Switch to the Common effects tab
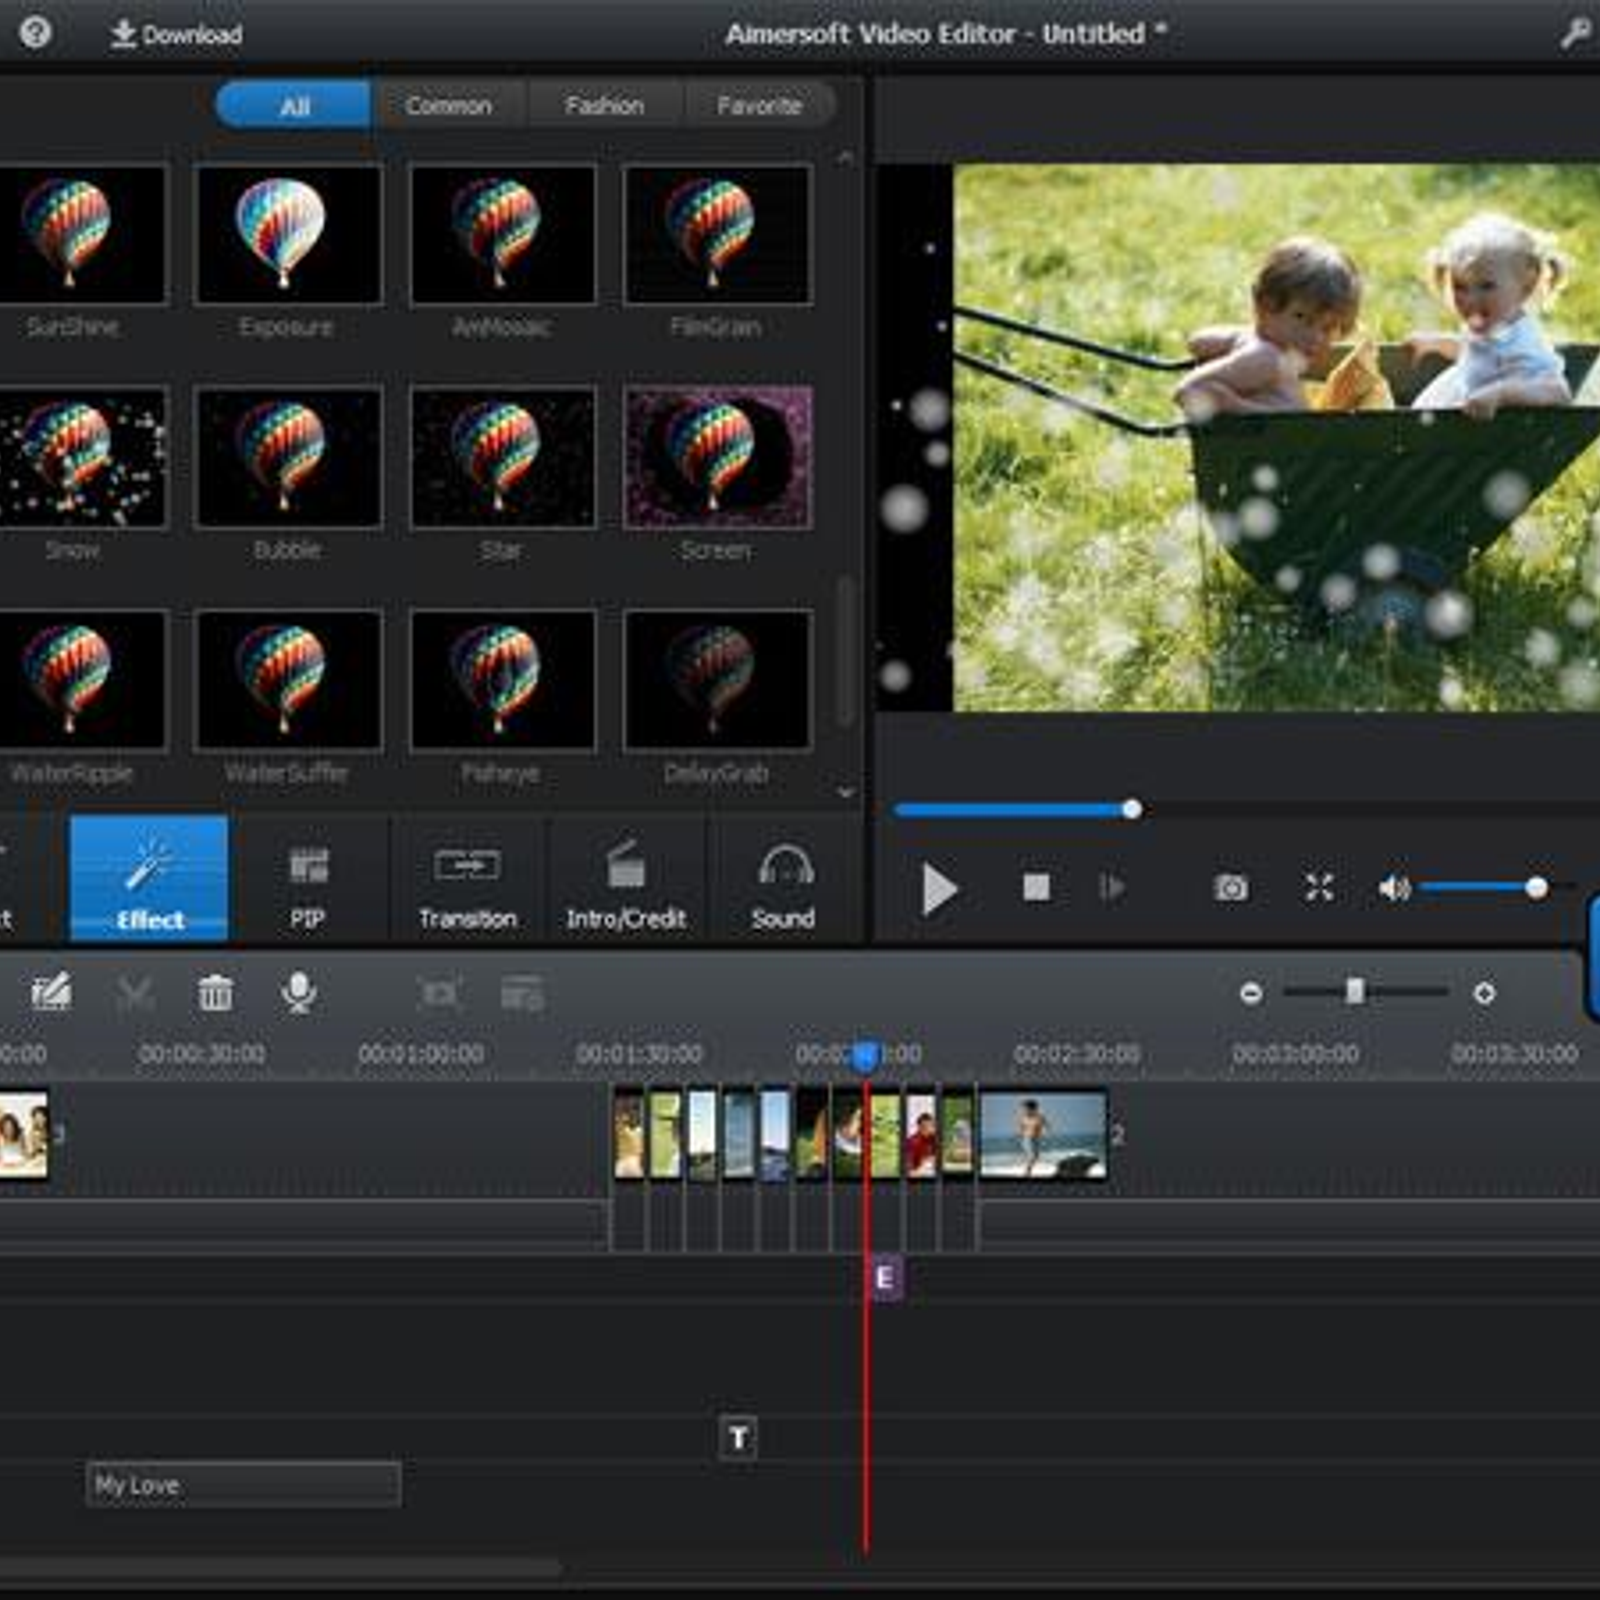 [449, 106]
